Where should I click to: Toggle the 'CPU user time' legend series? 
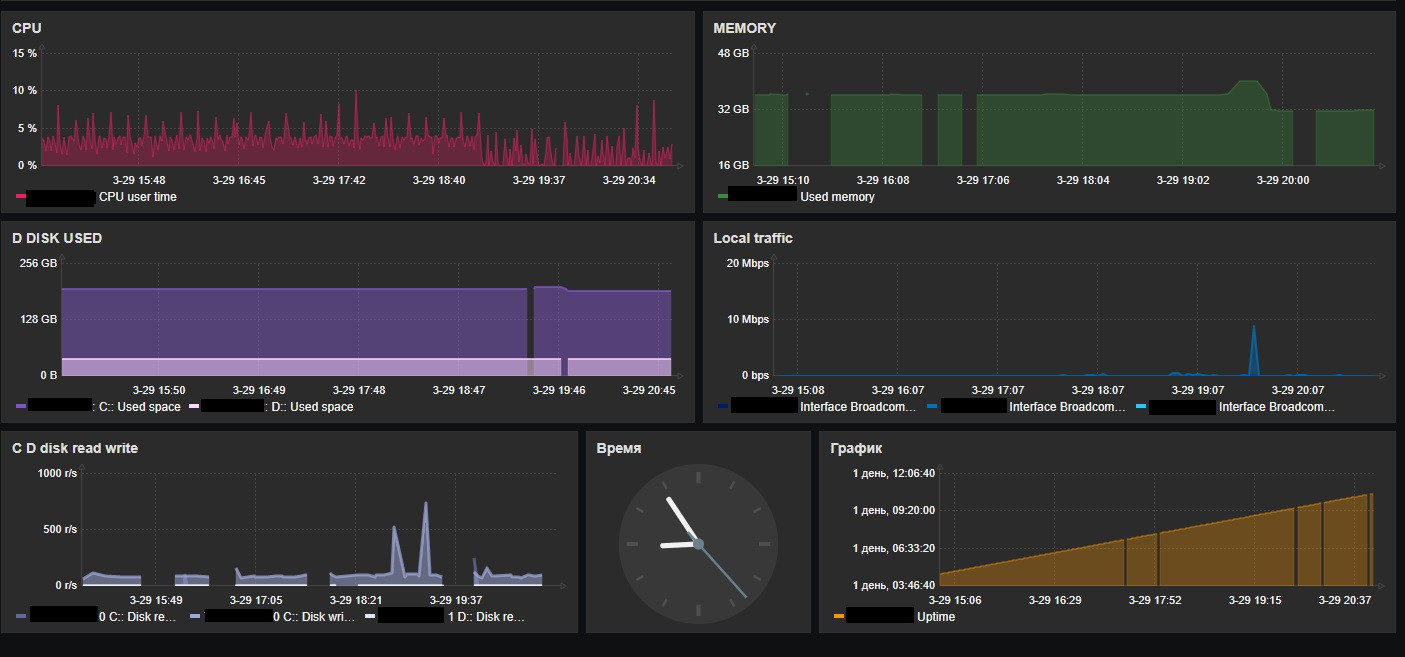(137, 197)
